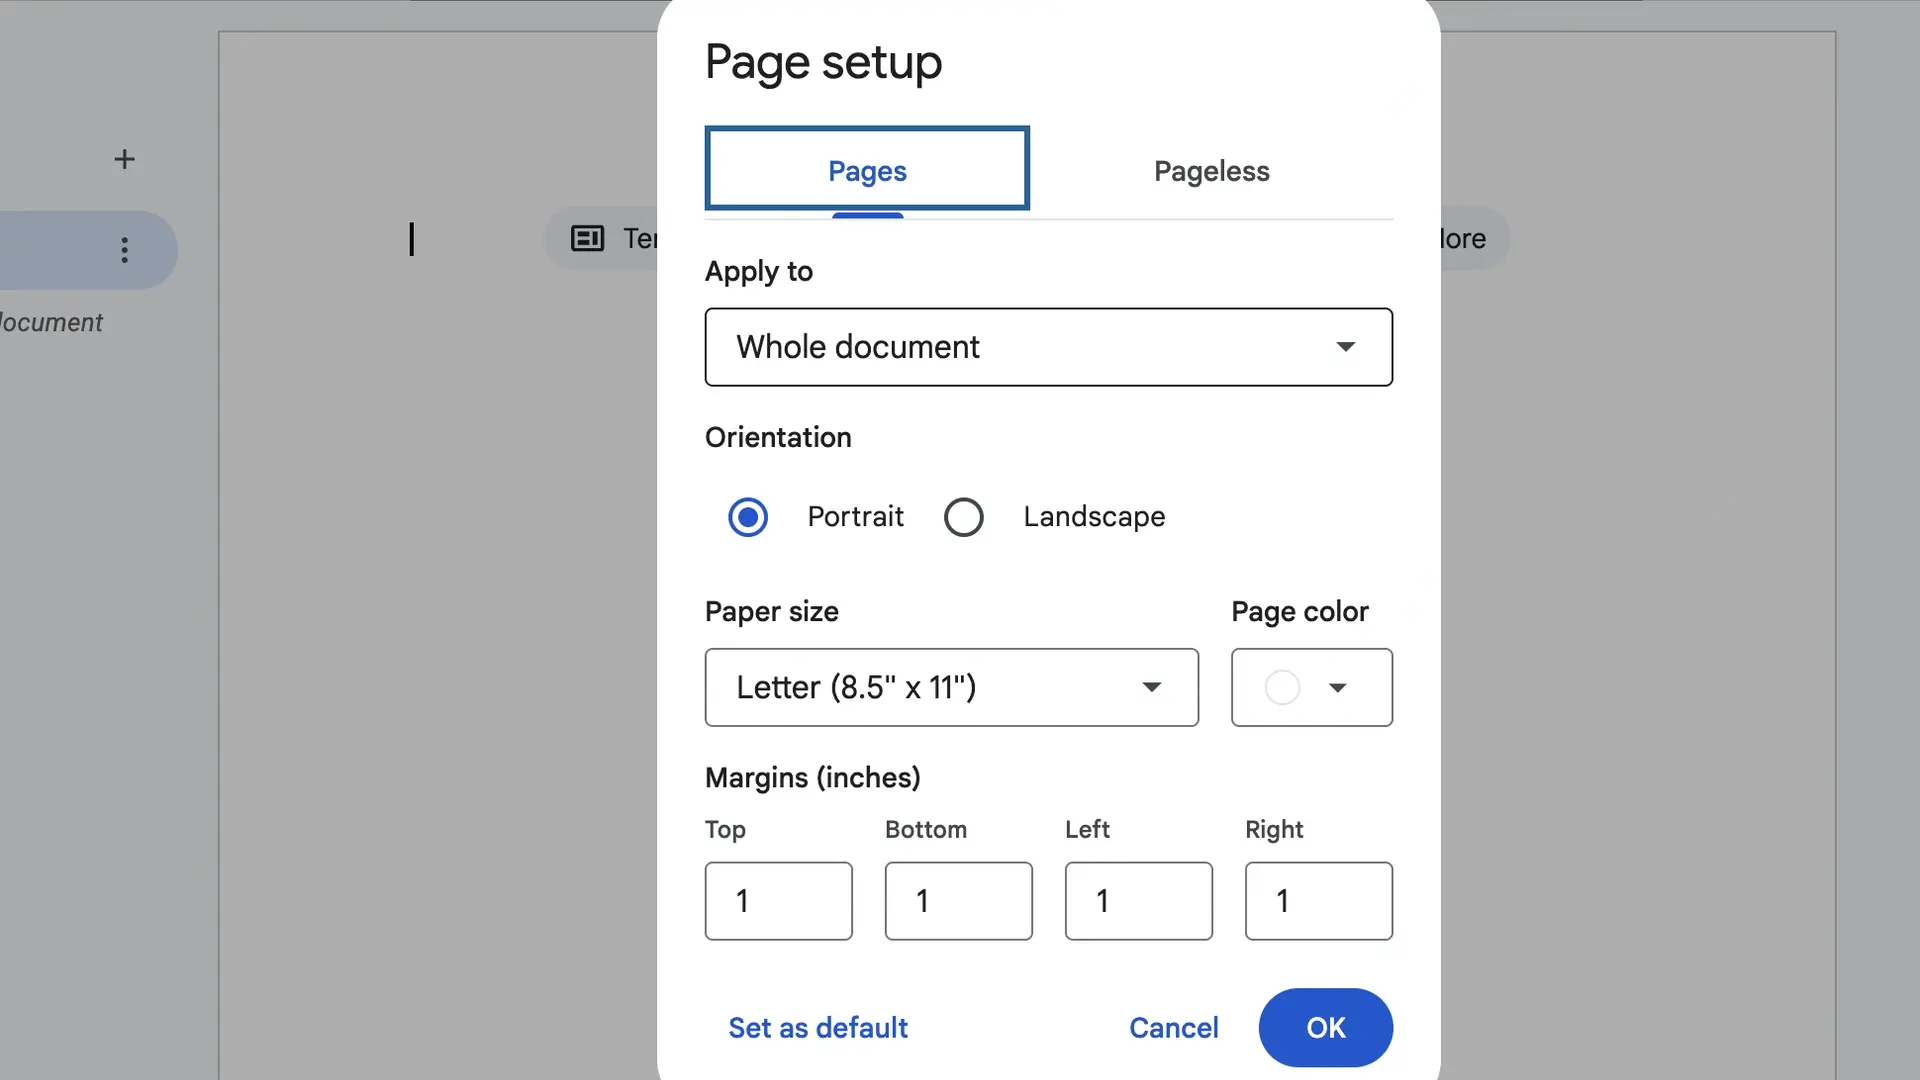The height and width of the screenshot is (1080, 1920).
Task: Open the three-dot tab options menu
Action: tap(124, 250)
